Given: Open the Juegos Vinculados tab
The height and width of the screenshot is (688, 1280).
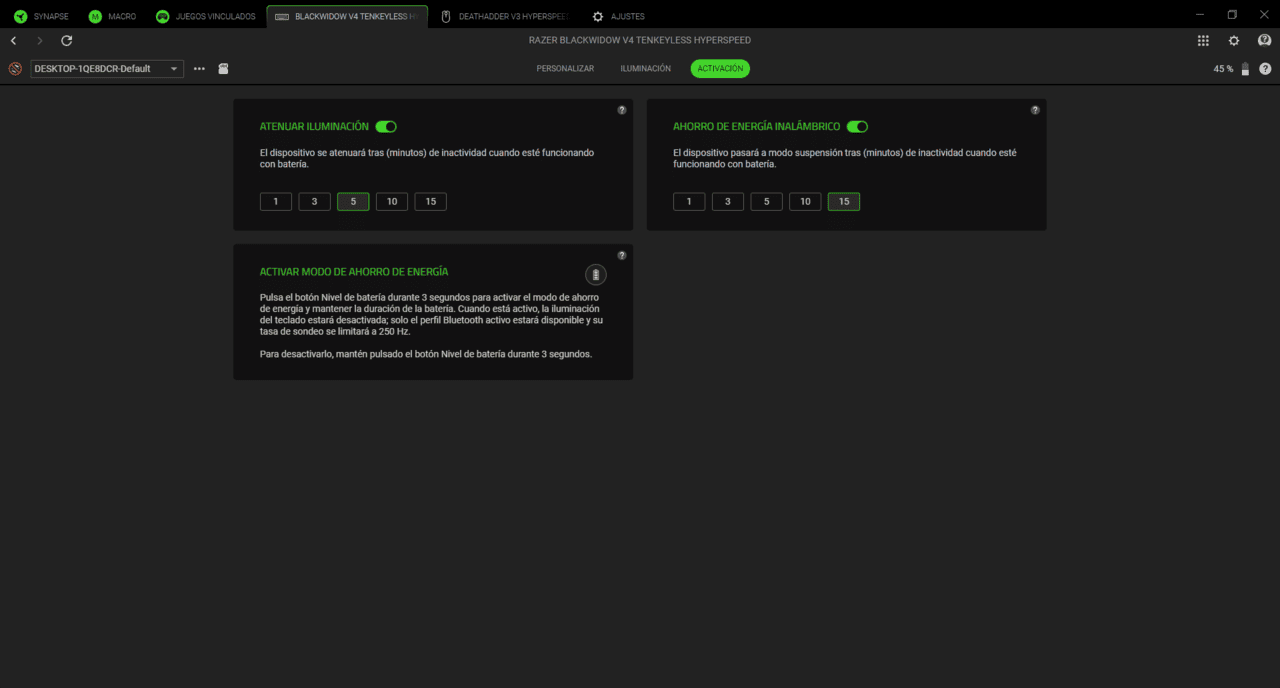Looking at the screenshot, I should pos(206,16).
